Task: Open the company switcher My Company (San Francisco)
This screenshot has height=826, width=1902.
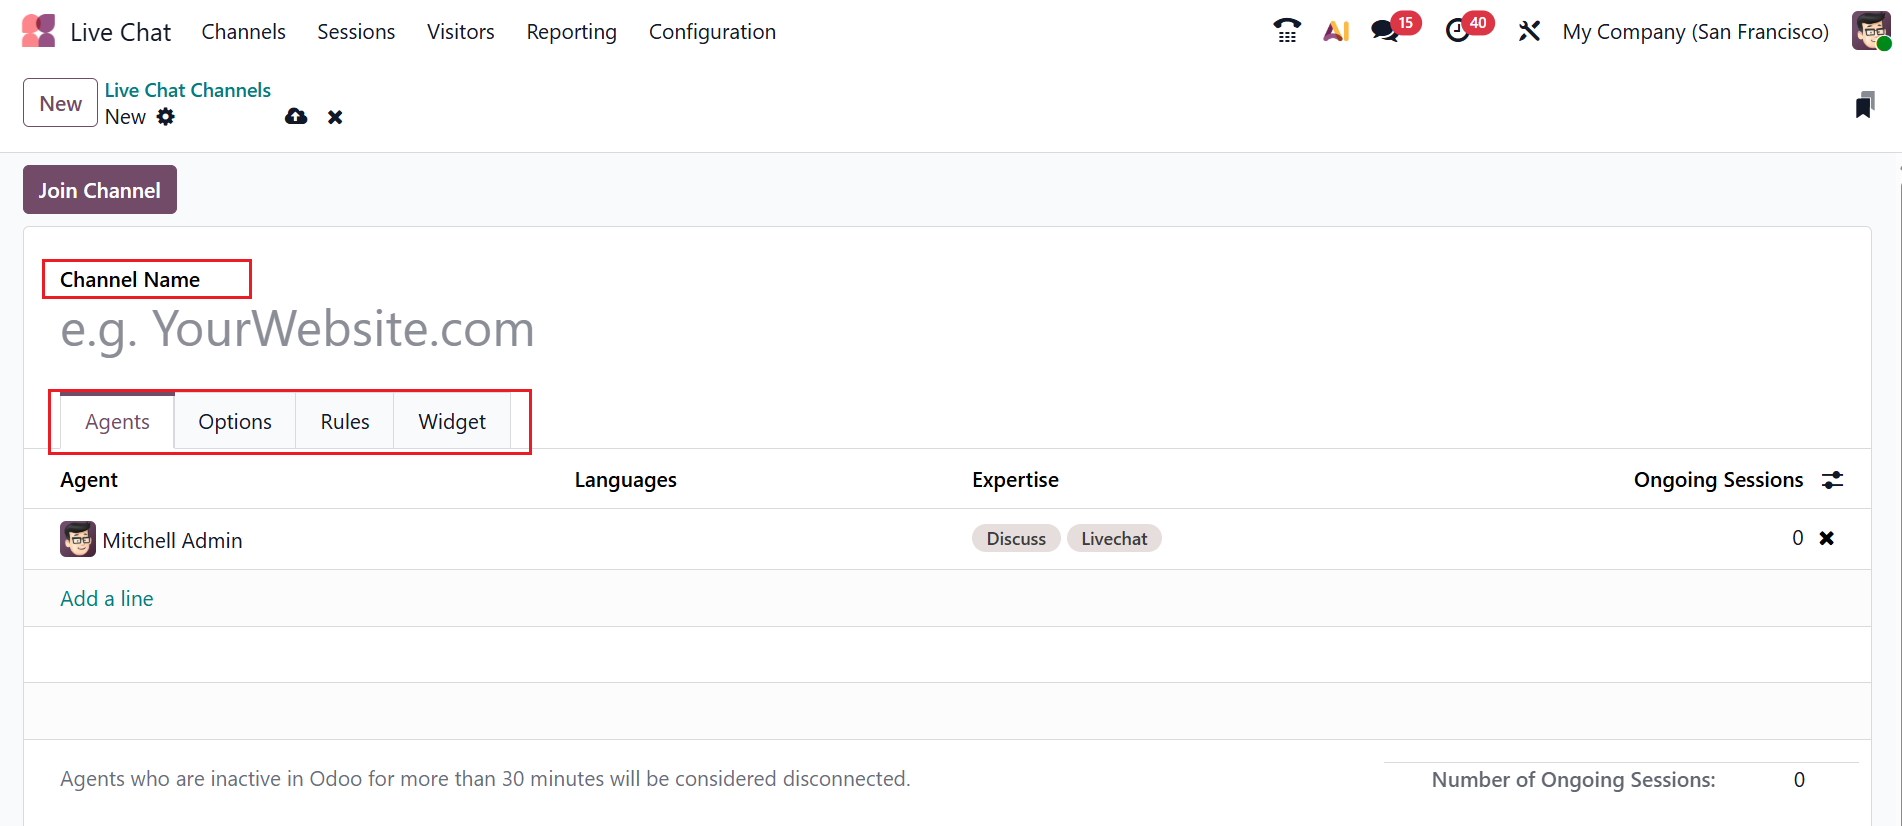Action: coord(1695,32)
